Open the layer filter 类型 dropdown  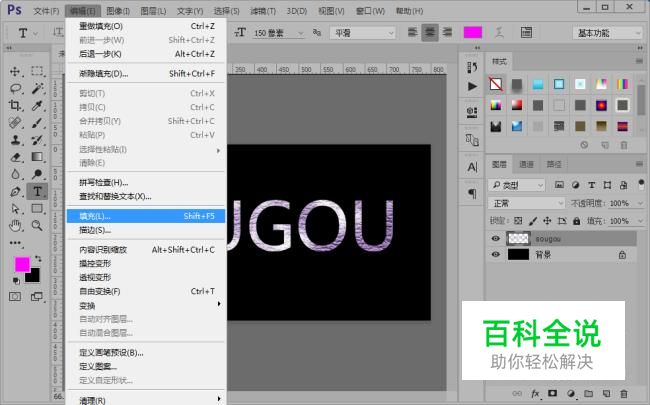point(516,185)
